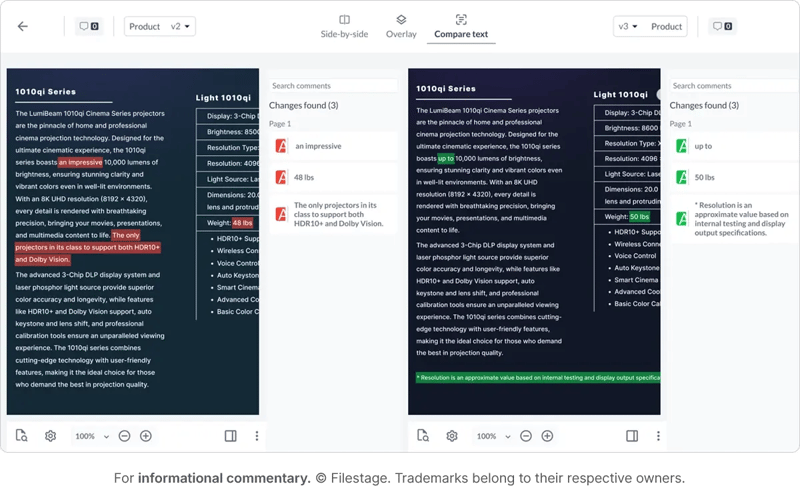Open left viewer more options menu
The height and width of the screenshot is (486, 800).
[x=257, y=436]
